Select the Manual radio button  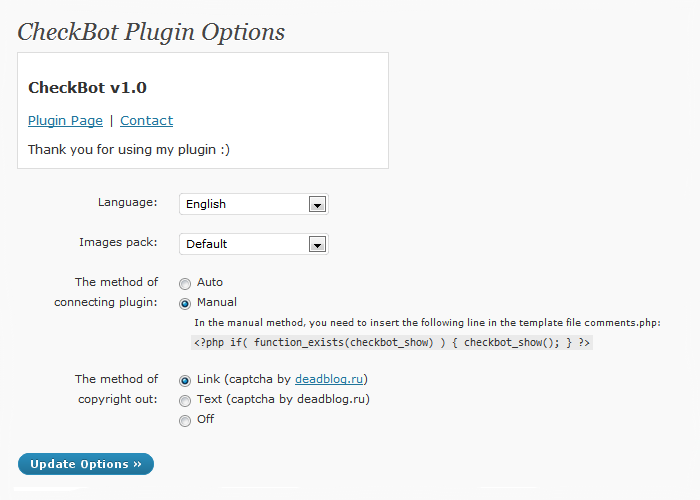(185, 304)
